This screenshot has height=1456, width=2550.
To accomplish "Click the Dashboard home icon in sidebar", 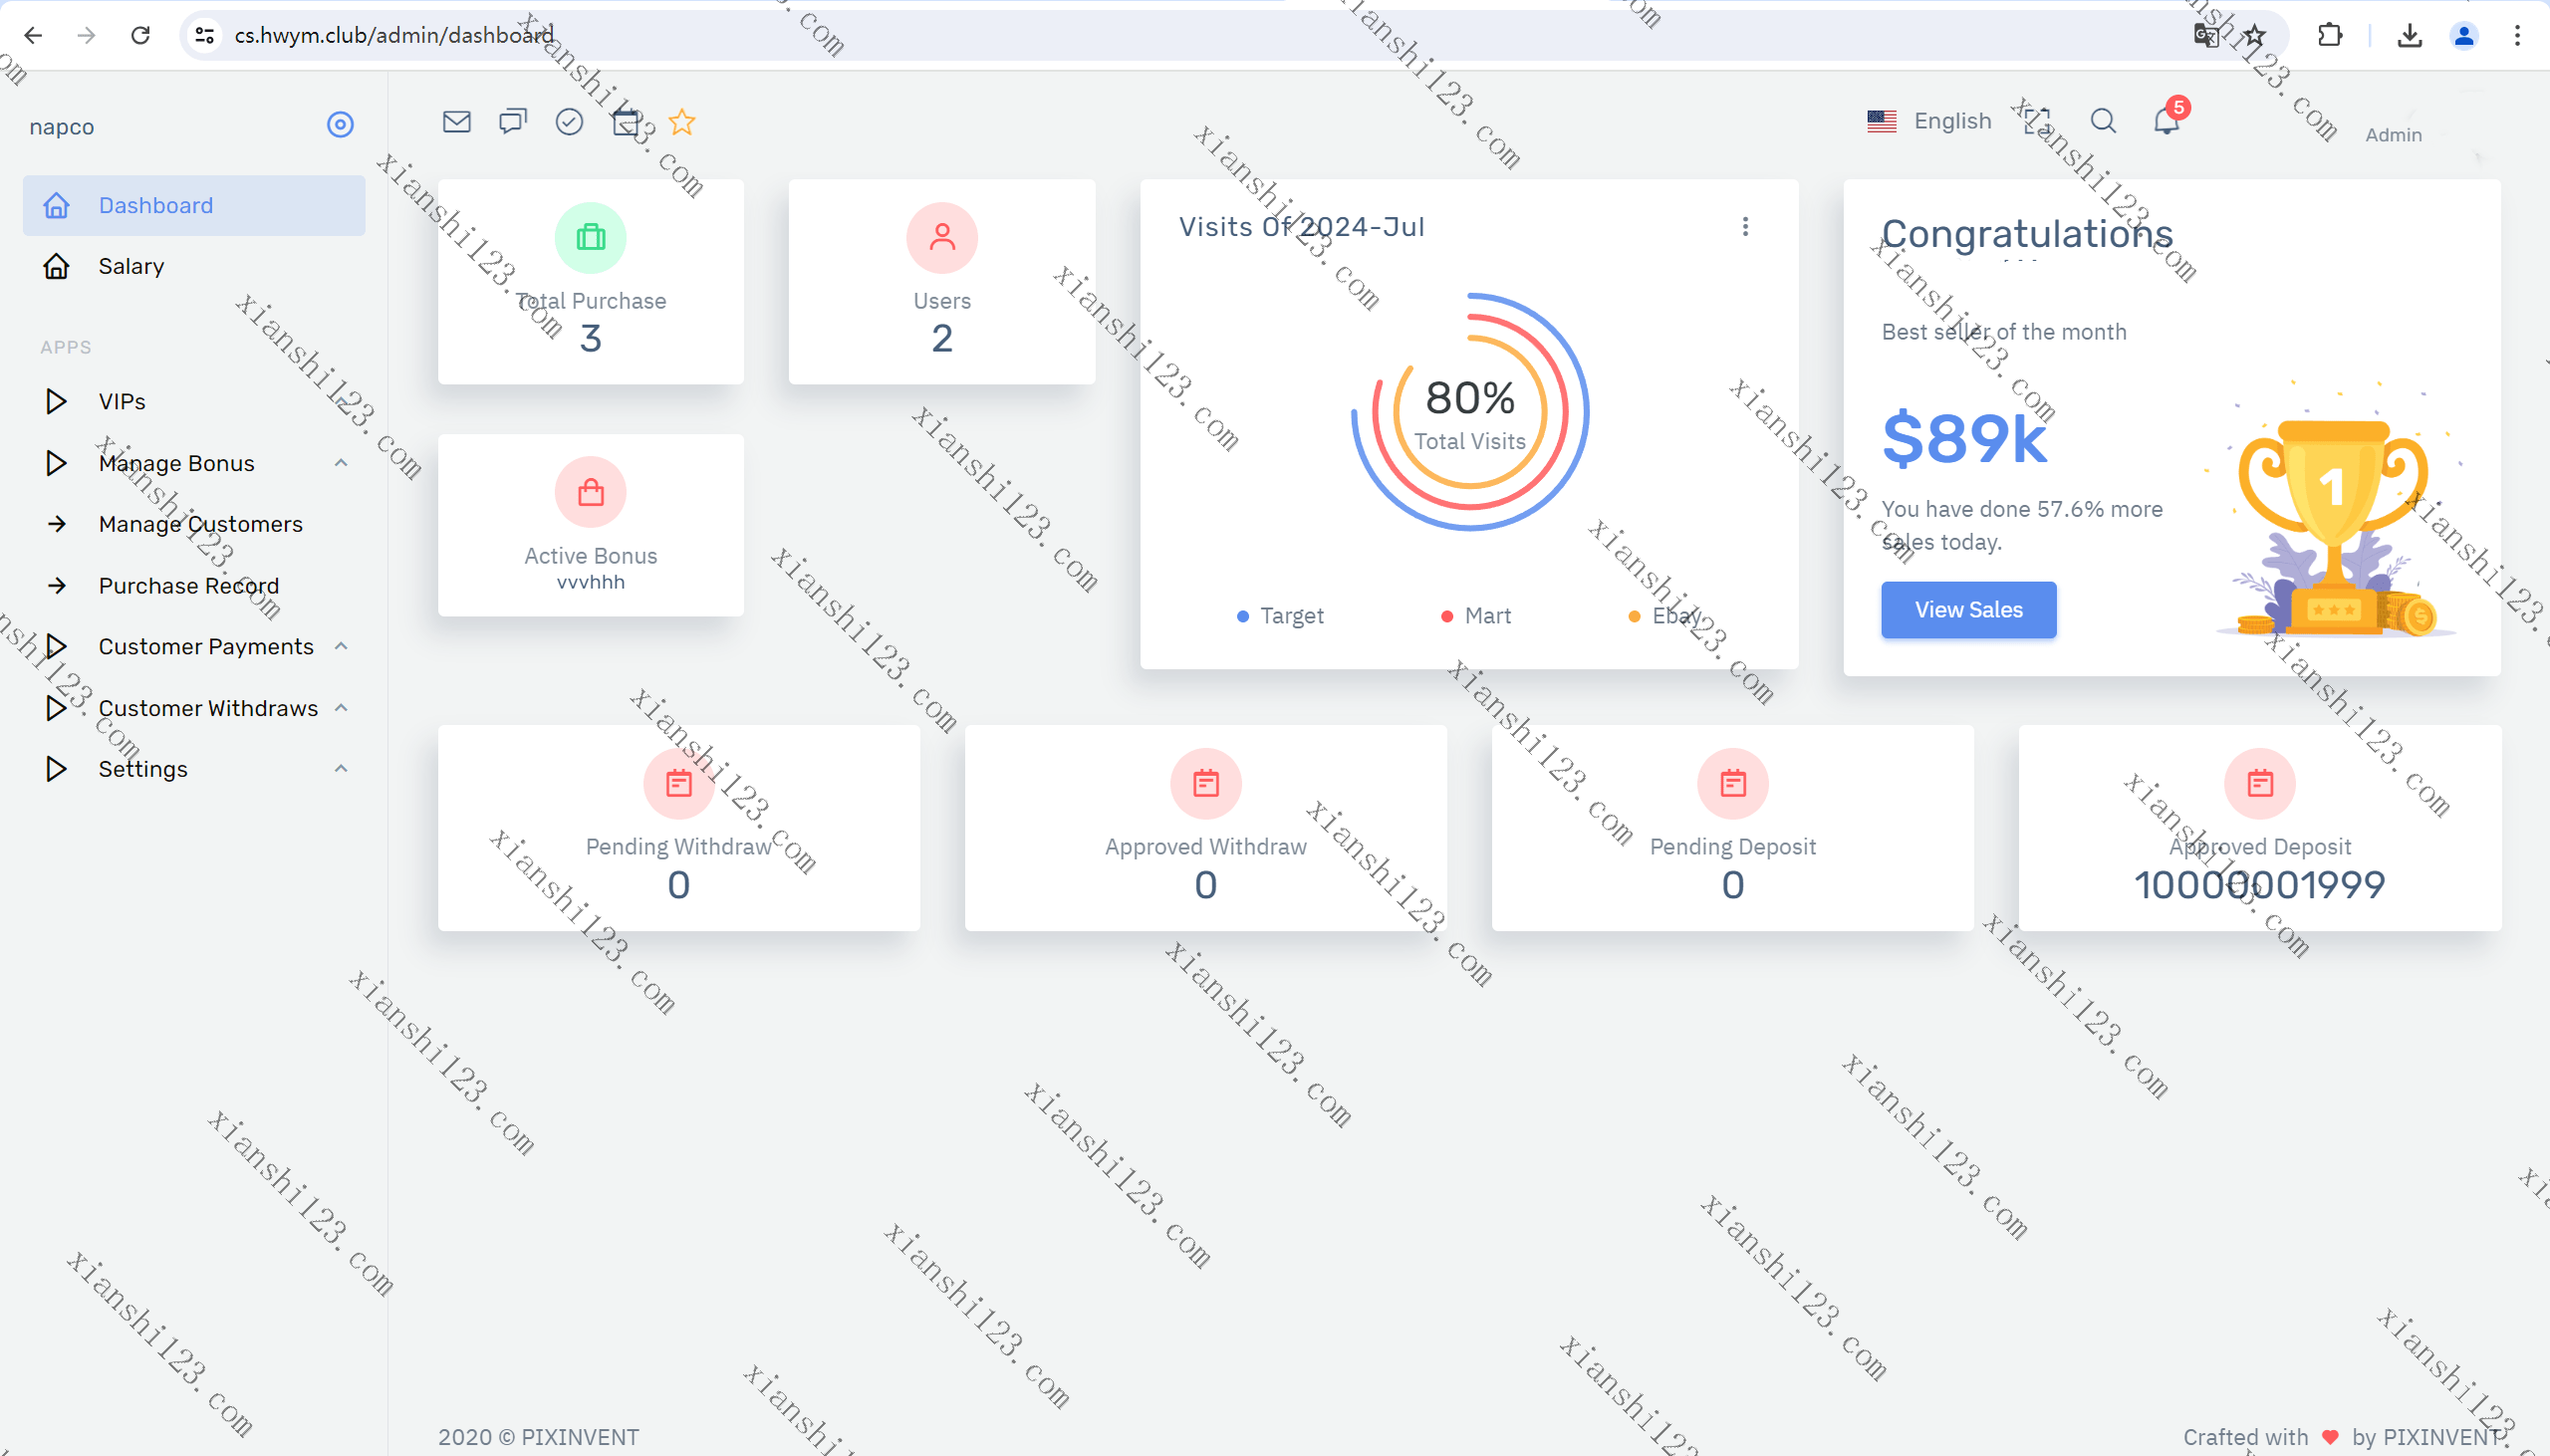I will 56,205.
